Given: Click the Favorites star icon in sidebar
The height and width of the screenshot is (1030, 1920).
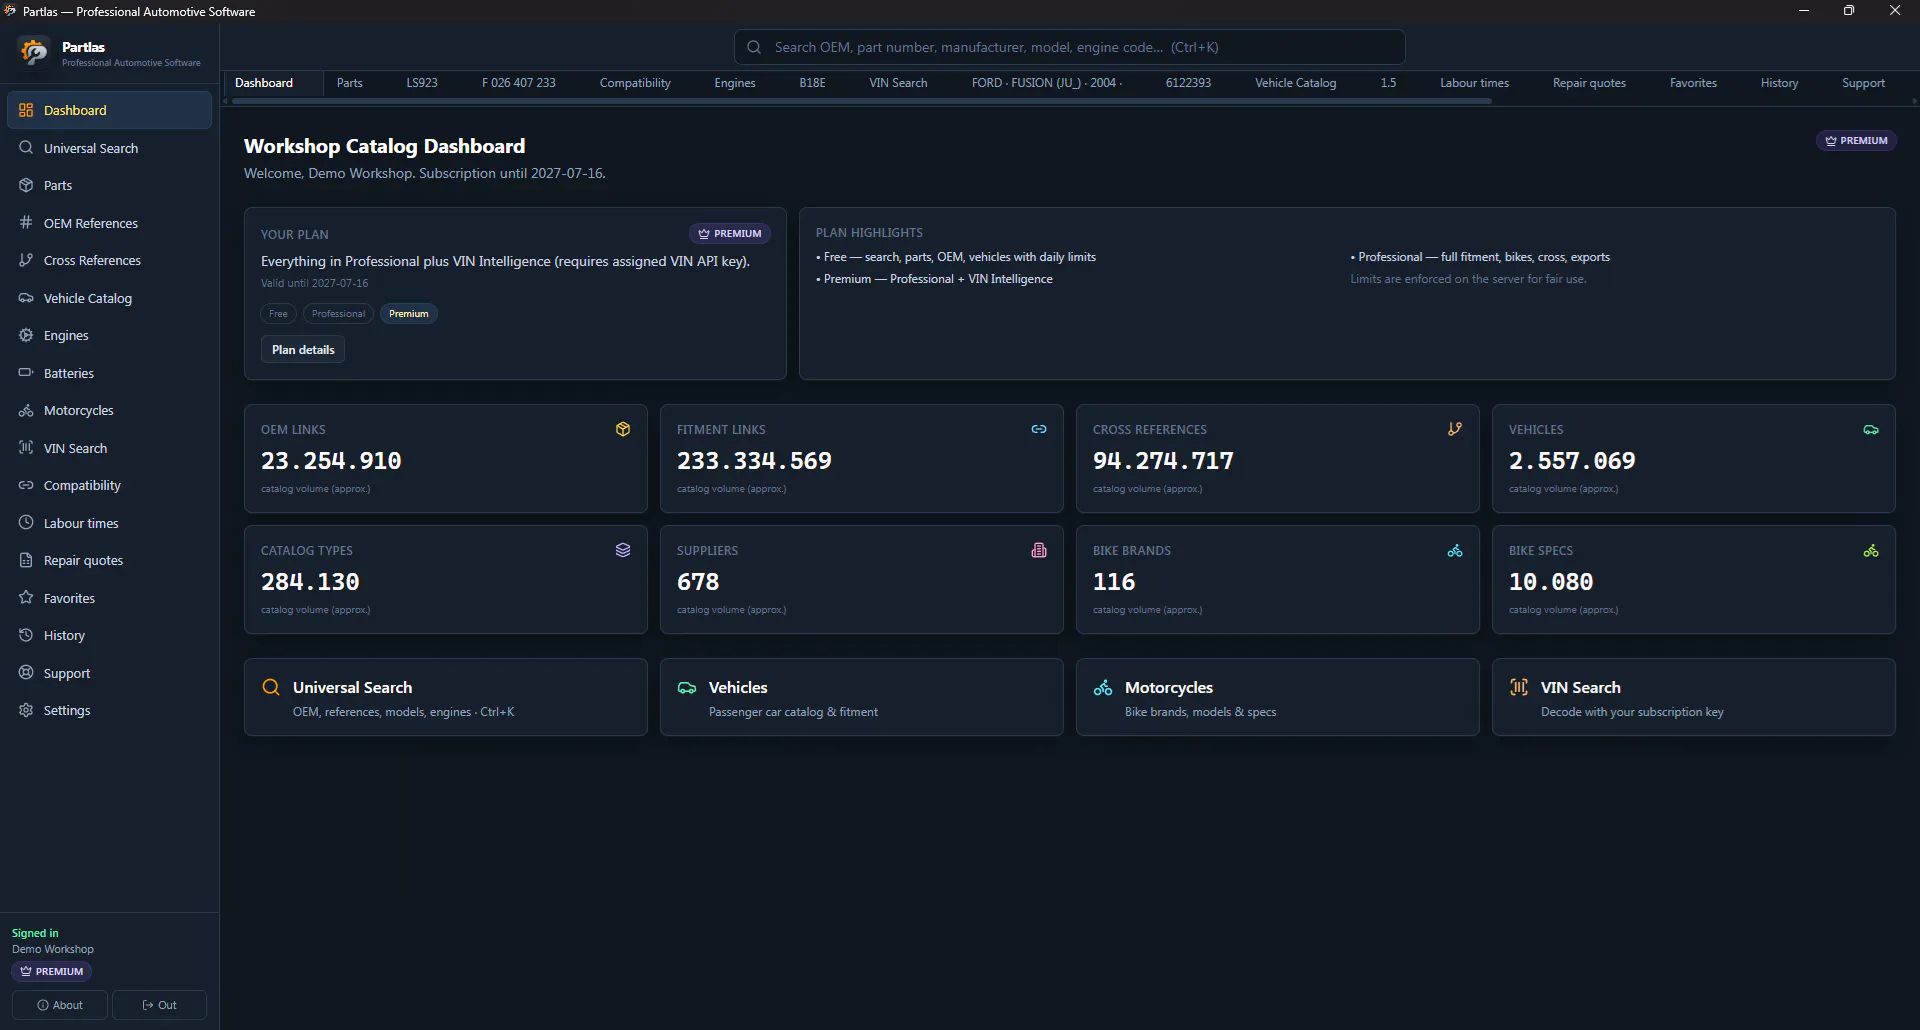Looking at the screenshot, I should tap(26, 597).
